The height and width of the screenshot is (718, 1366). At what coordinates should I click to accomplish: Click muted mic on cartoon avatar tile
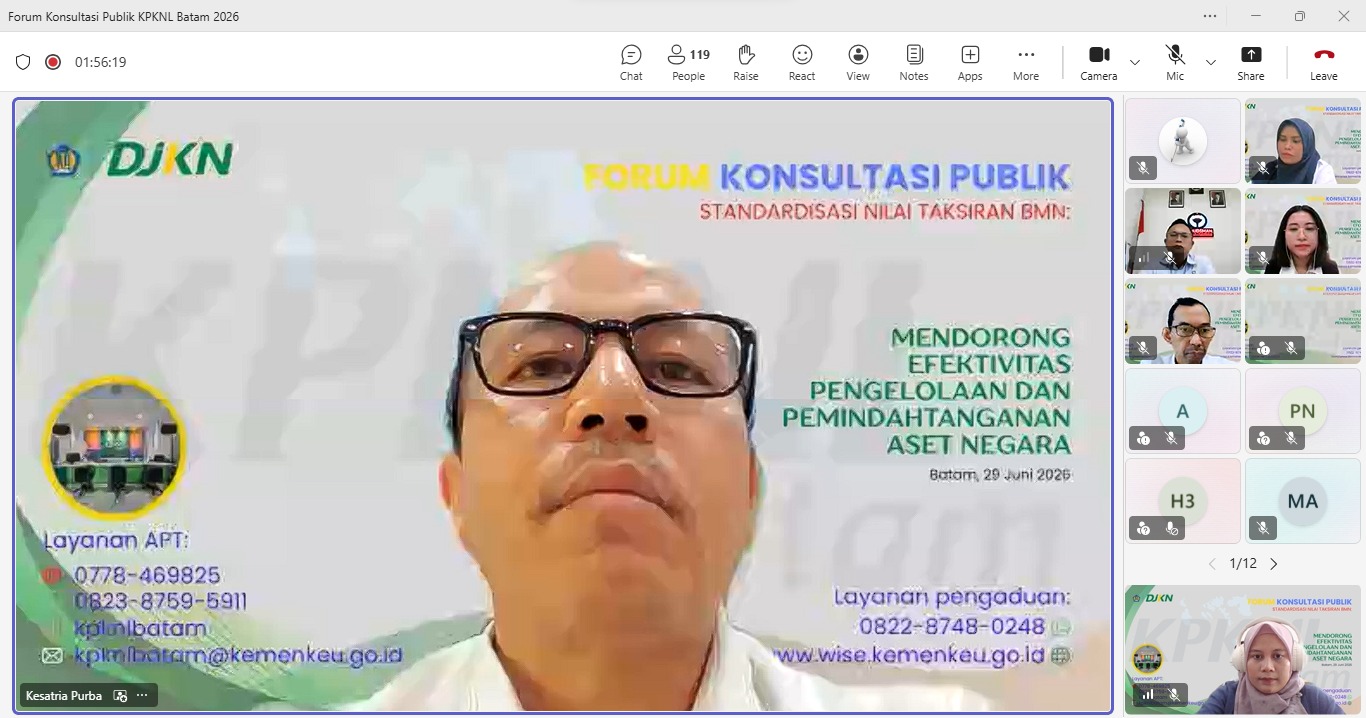tap(1143, 168)
